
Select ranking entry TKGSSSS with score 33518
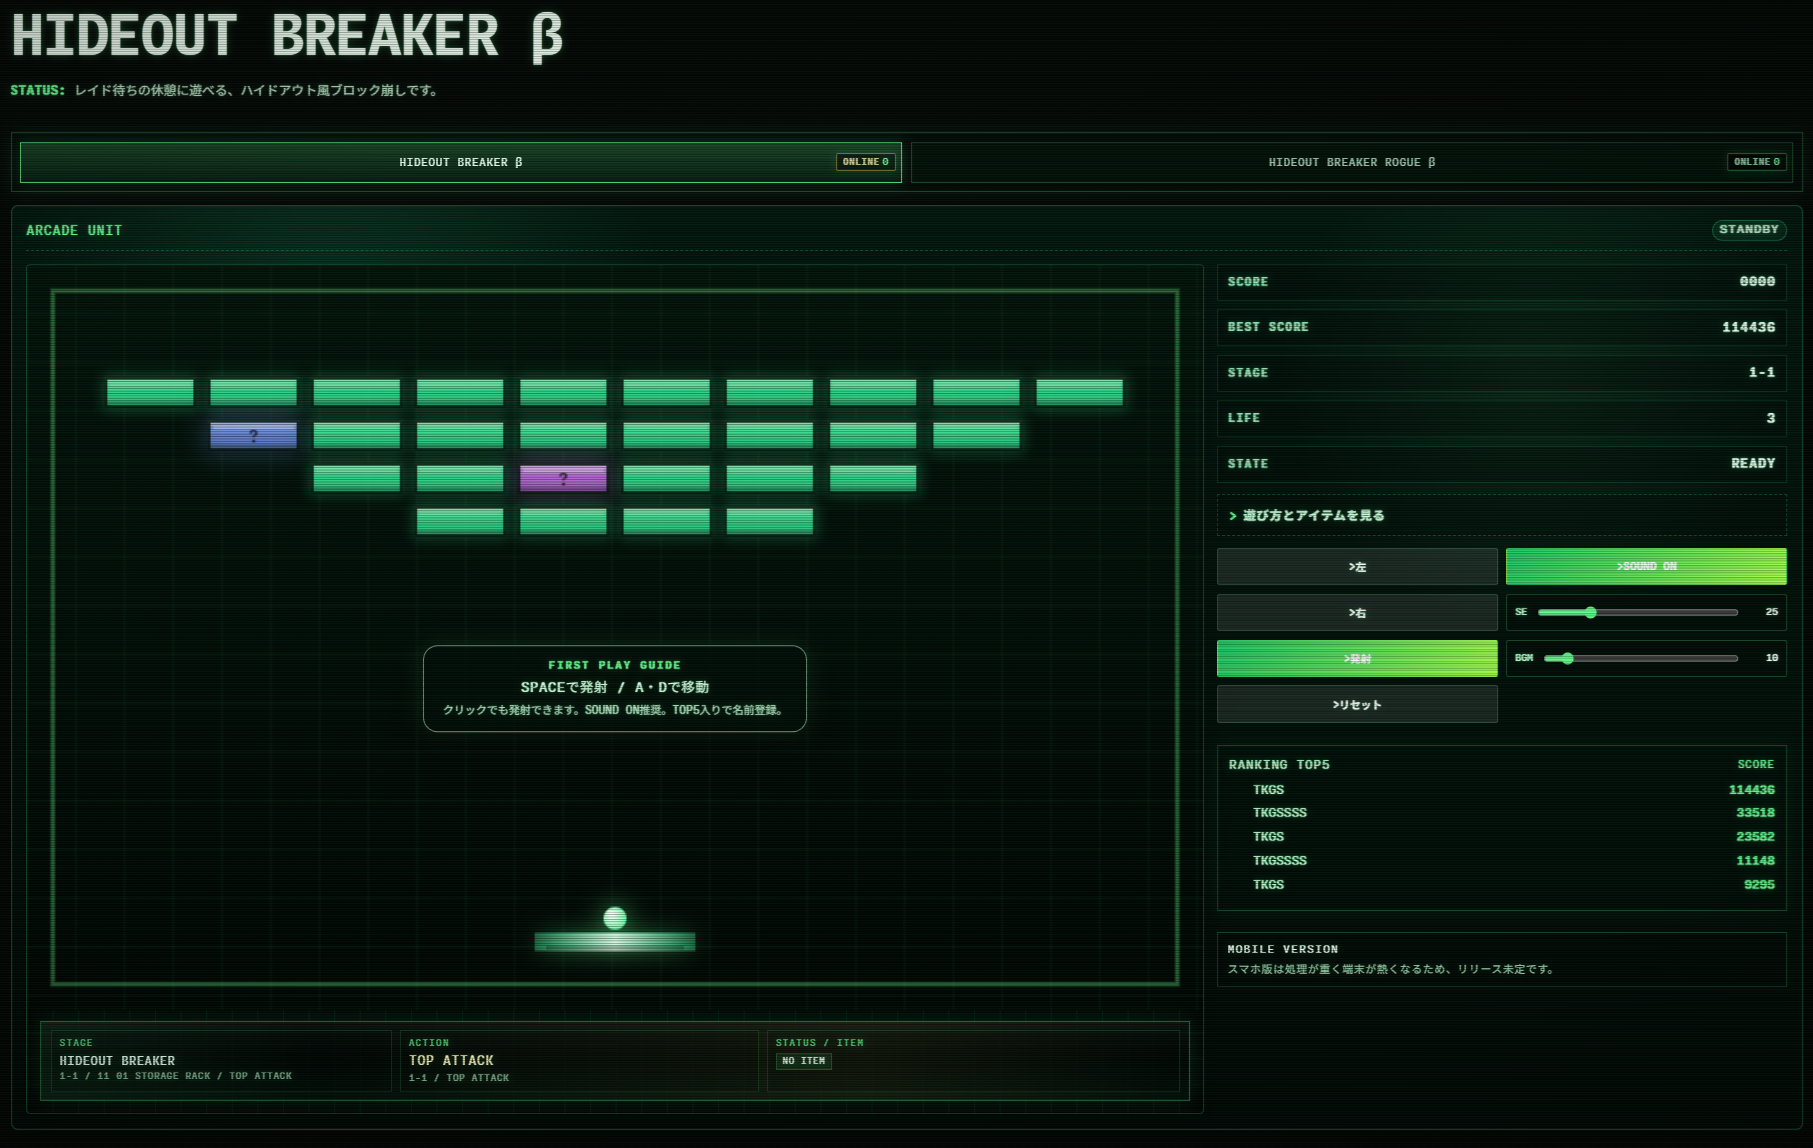tap(1501, 813)
